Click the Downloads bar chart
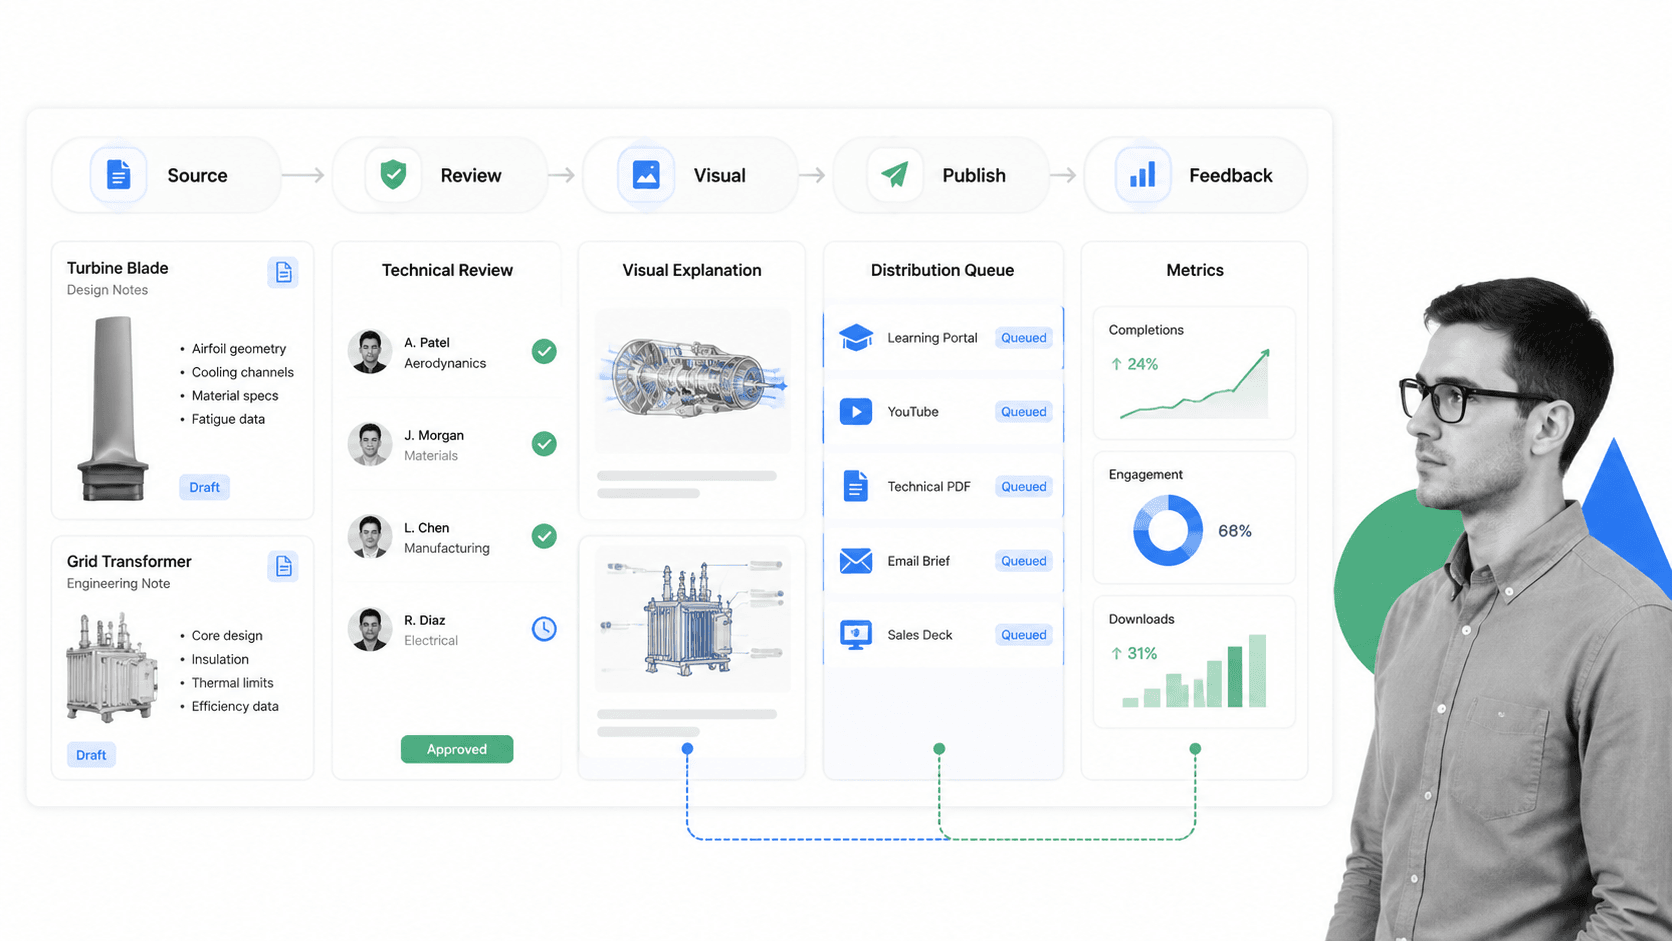Image resolution: width=1672 pixels, height=941 pixels. point(1194,671)
